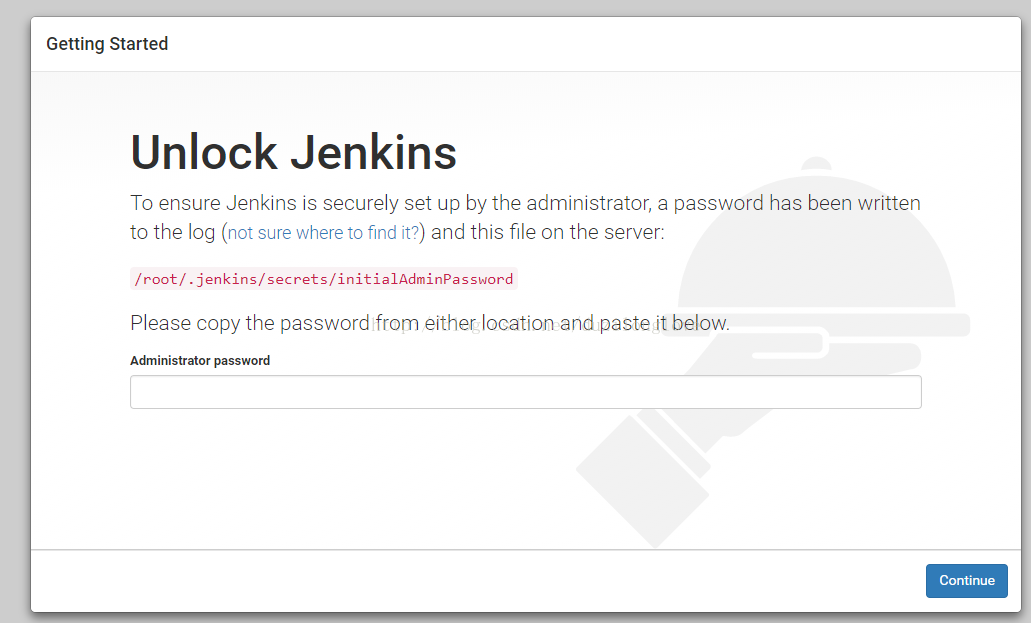Click the "Getting Started" dialog title
Viewport: 1031px width, 623px height.
point(107,44)
